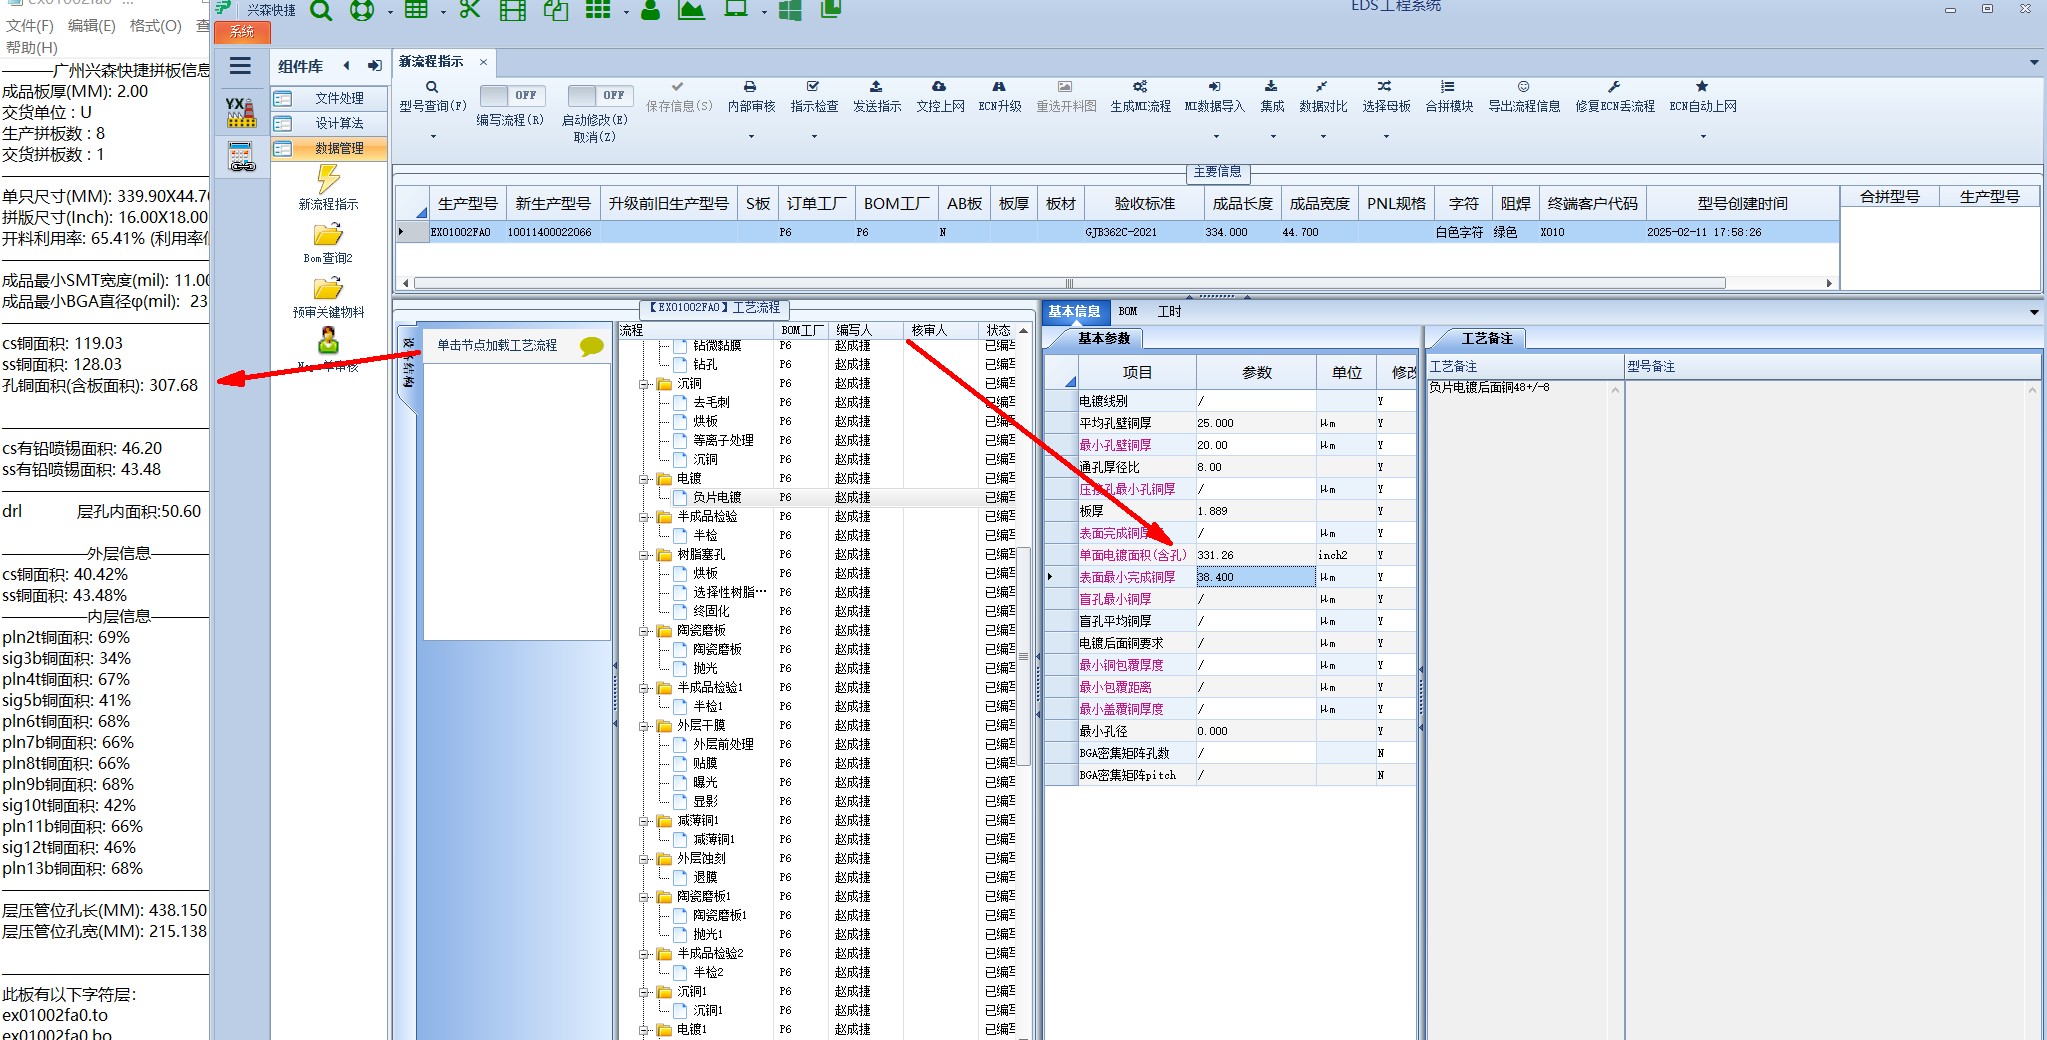Select the green scissors icon
The image size is (2047, 1040).
click(x=469, y=9)
